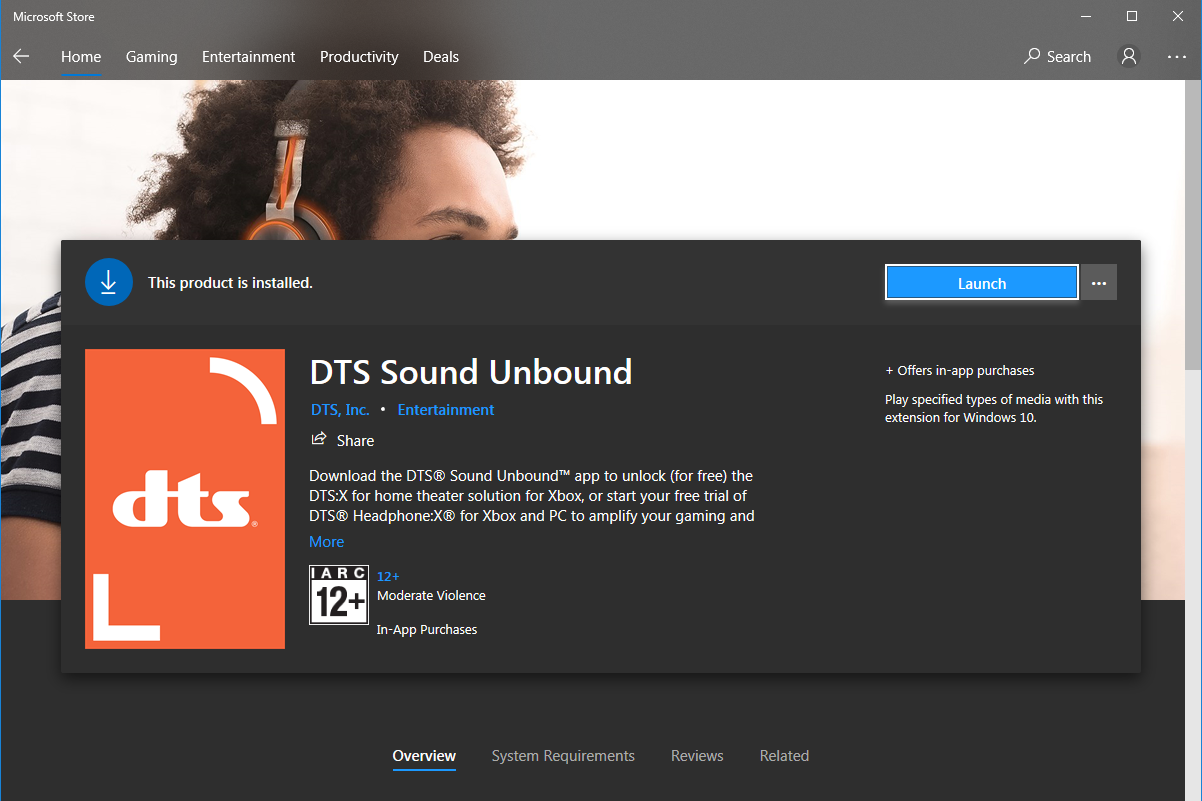Click the DTS Sound Unbound title
The width and height of the screenshot is (1202, 801).
[x=471, y=372]
